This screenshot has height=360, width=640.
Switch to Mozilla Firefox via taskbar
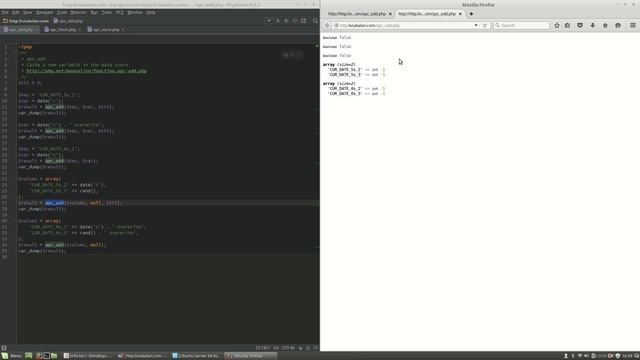[x=251, y=356]
